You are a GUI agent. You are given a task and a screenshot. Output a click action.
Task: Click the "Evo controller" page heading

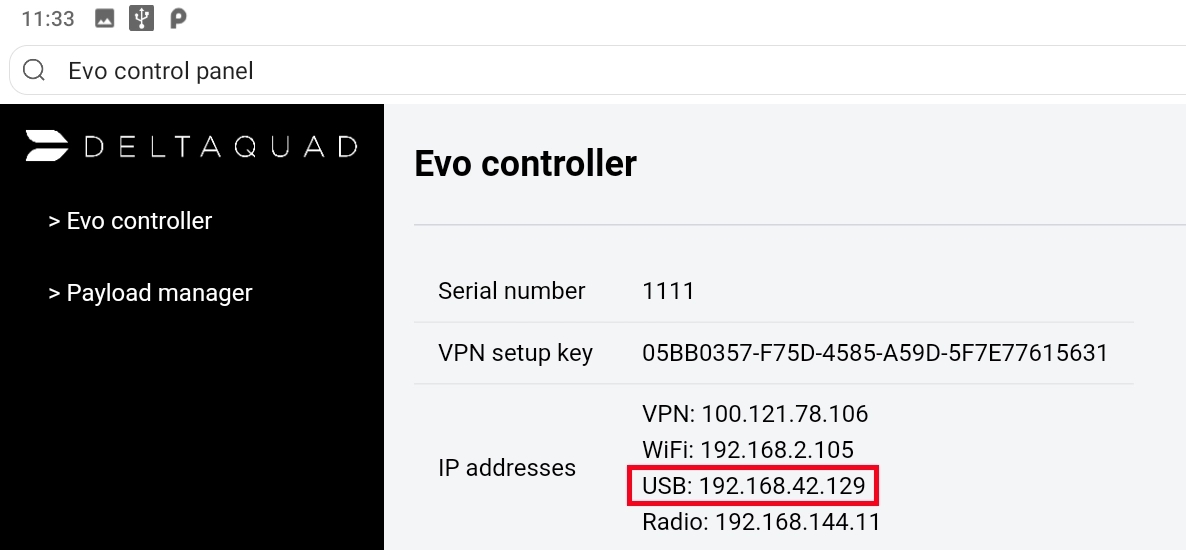click(525, 163)
